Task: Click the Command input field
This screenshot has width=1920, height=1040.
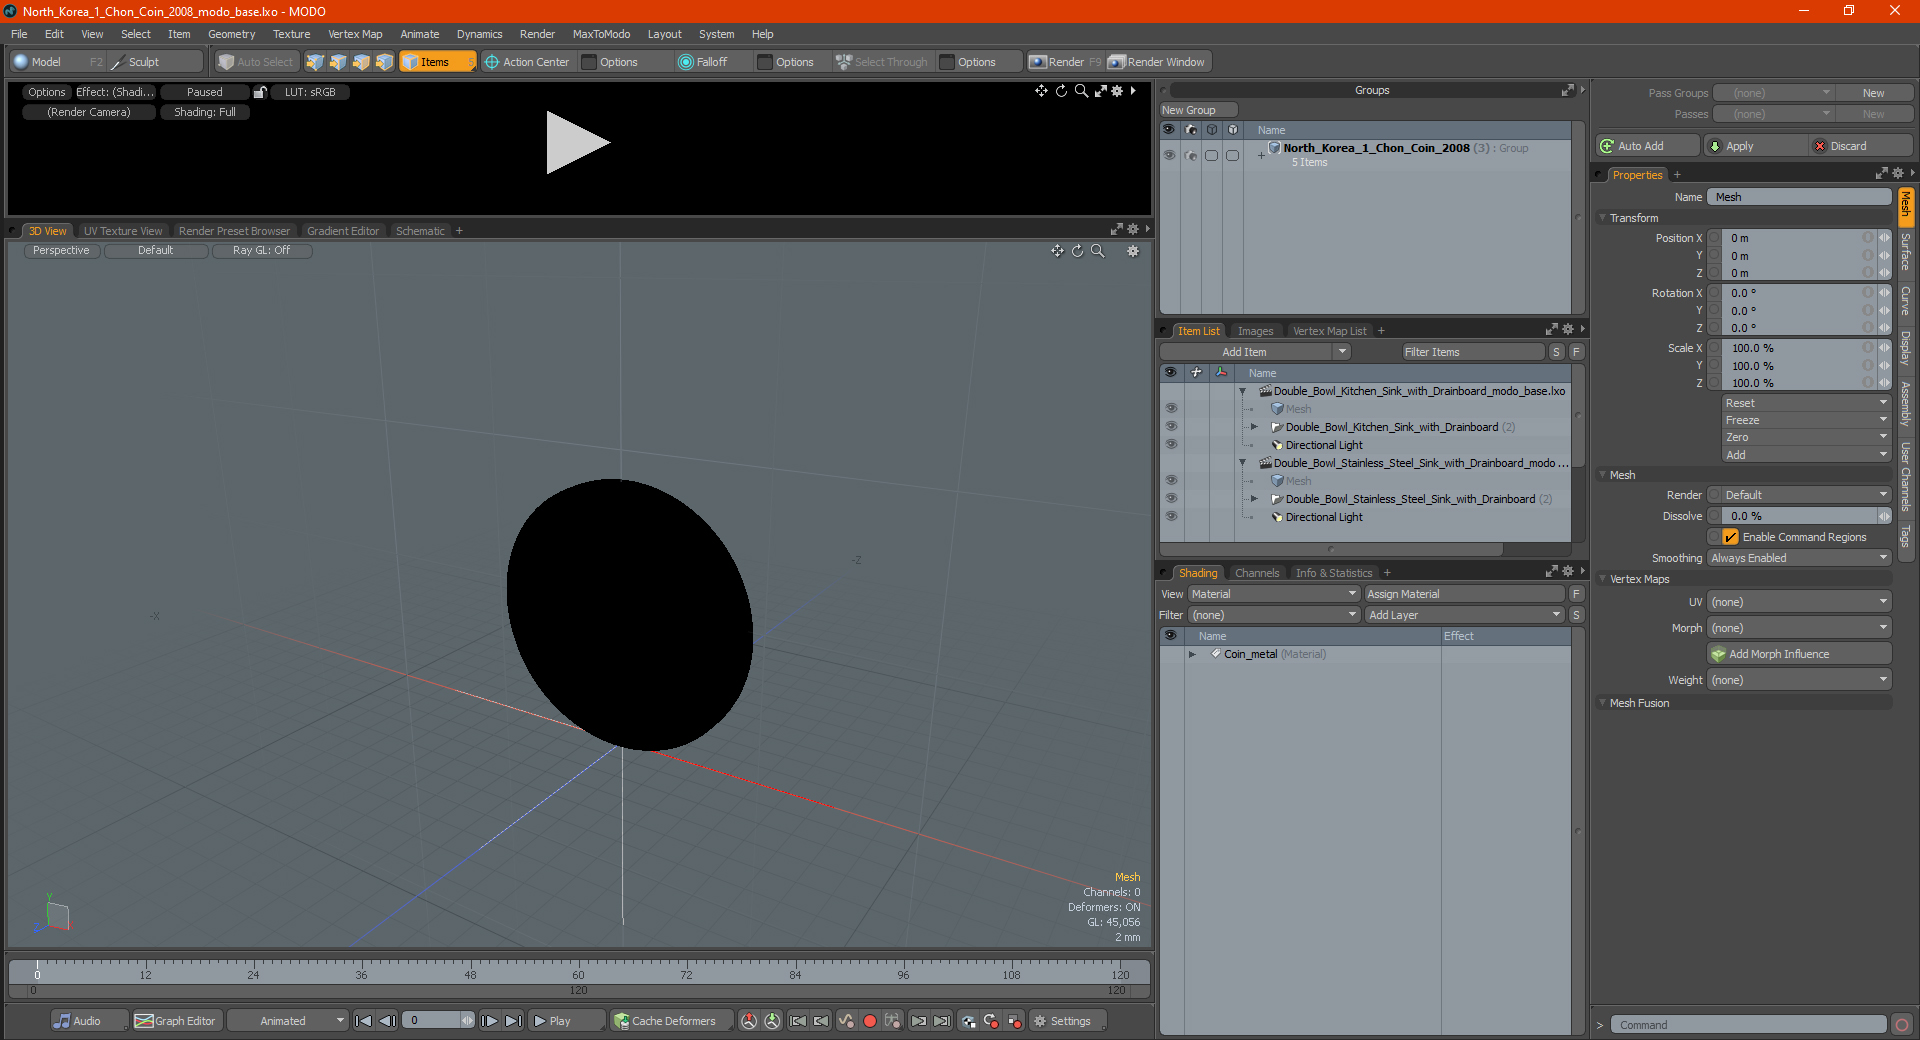Action: tap(1747, 1025)
